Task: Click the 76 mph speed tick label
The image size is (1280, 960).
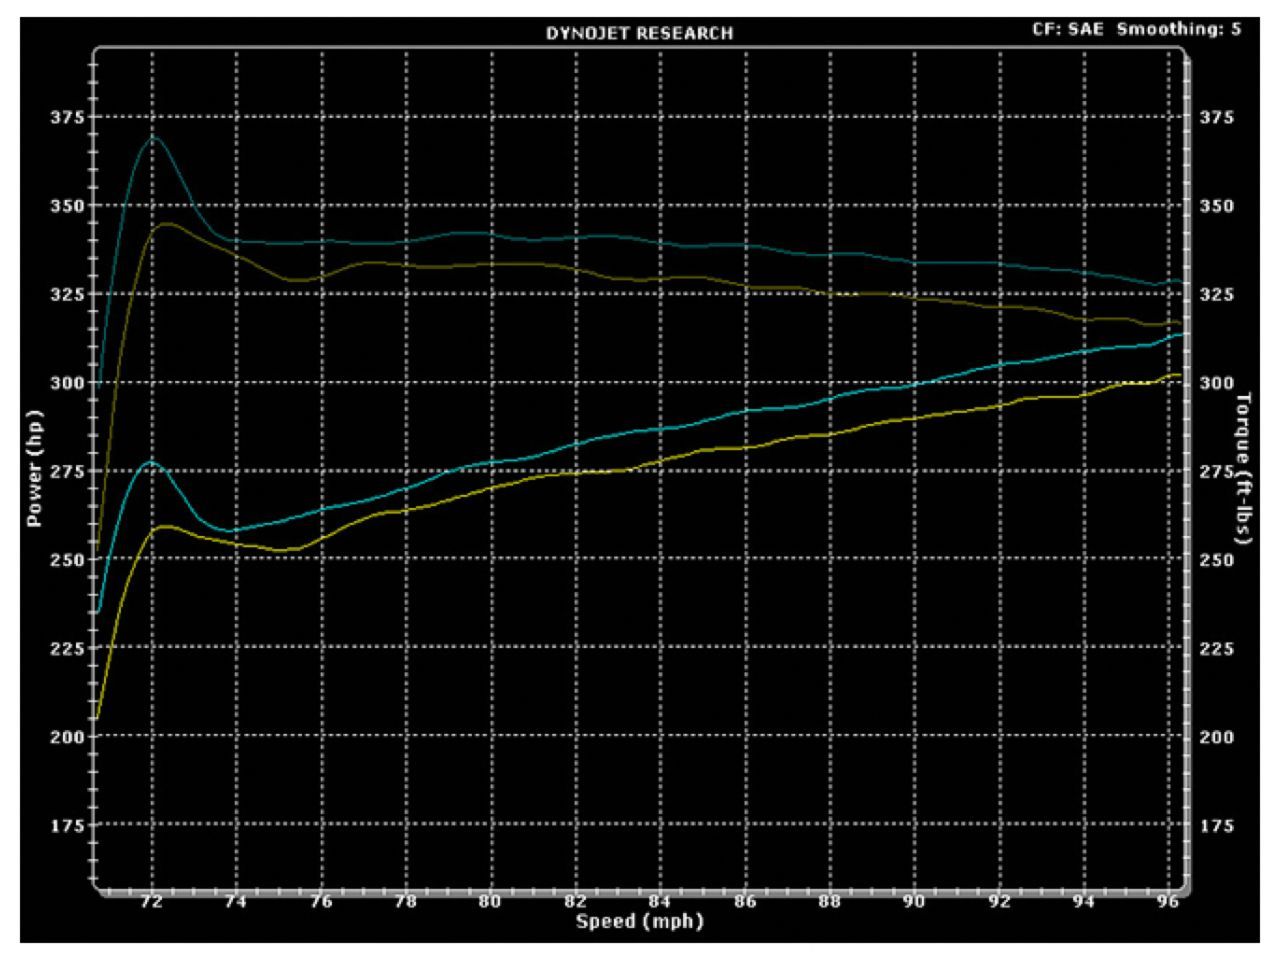Action: (x=321, y=901)
